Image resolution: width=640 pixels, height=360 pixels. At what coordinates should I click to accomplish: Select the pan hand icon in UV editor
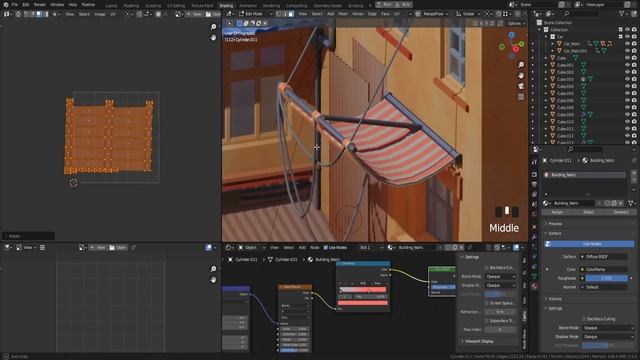tap(213, 38)
